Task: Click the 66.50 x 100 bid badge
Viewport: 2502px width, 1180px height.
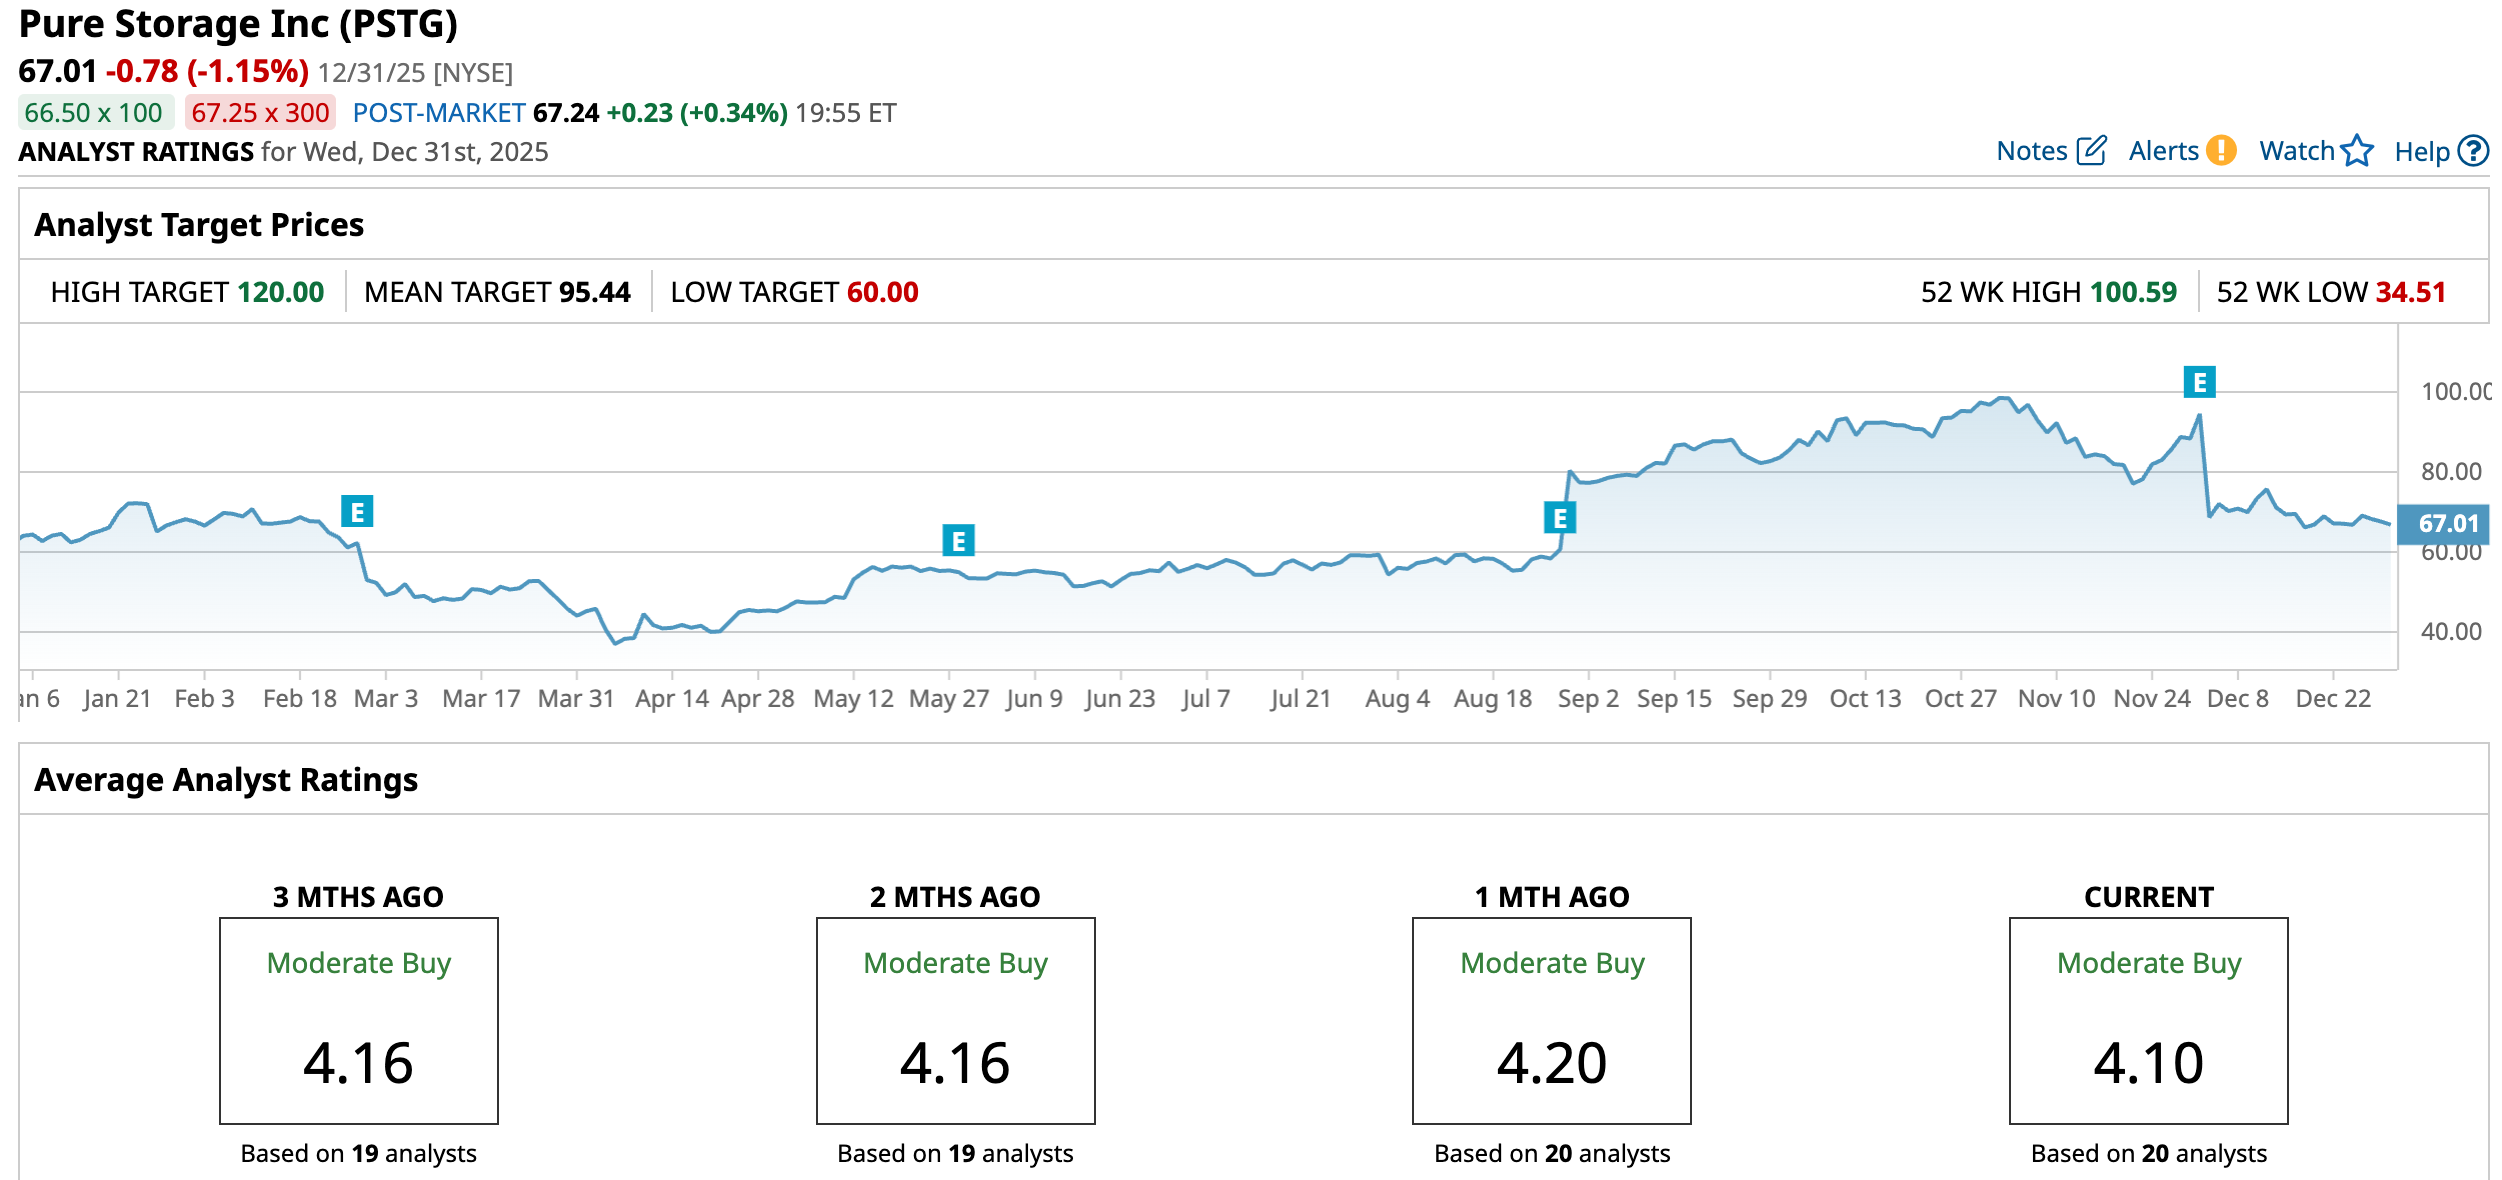Action: pyautogui.click(x=94, y=113)
